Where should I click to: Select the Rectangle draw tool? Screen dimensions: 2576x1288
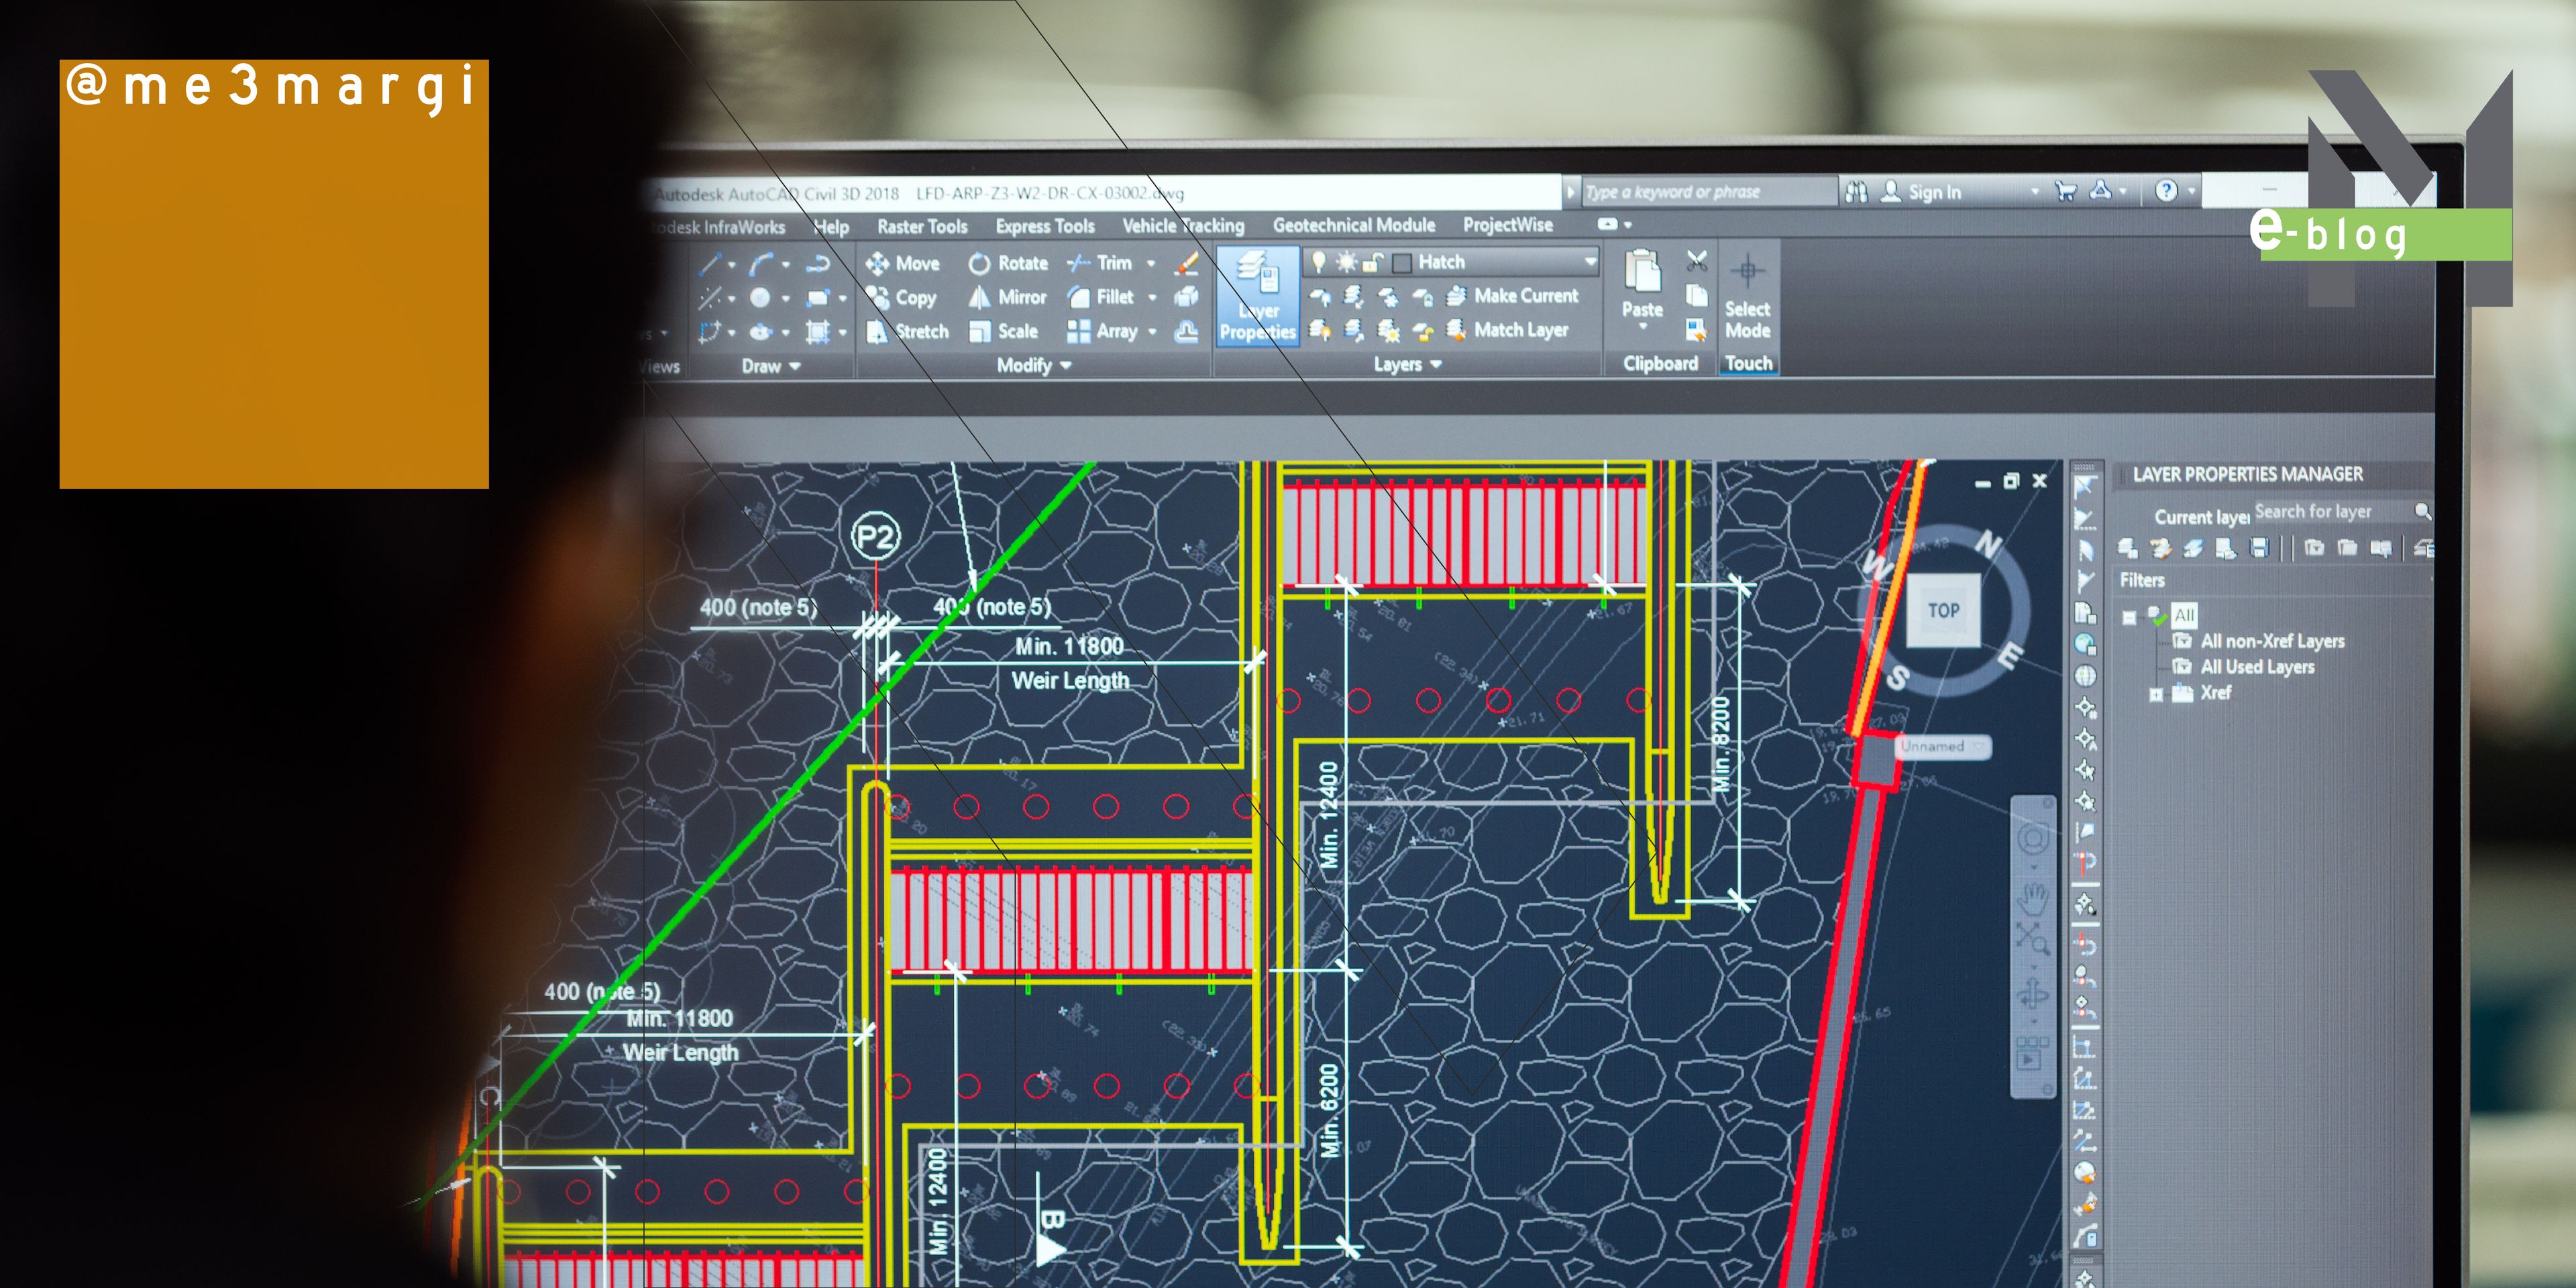point(818,297)
